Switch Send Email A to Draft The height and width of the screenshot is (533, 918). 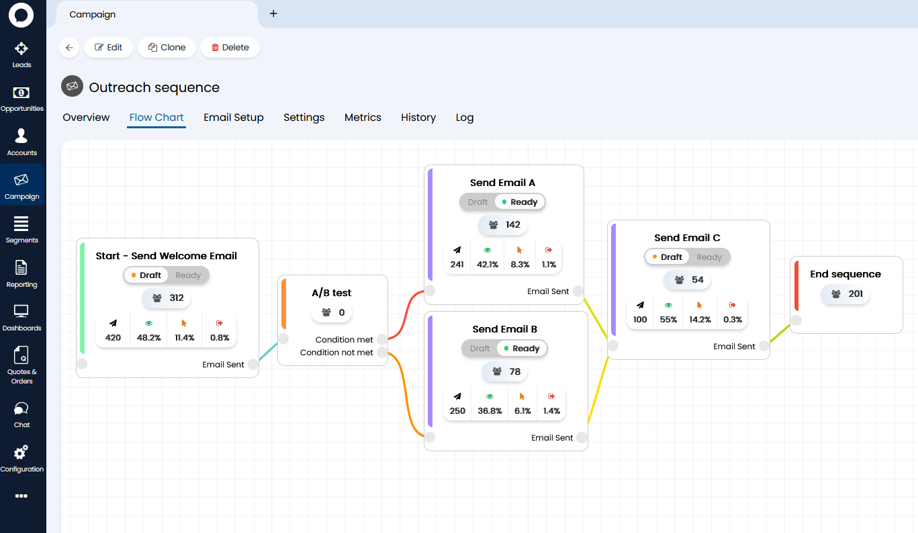478,202
